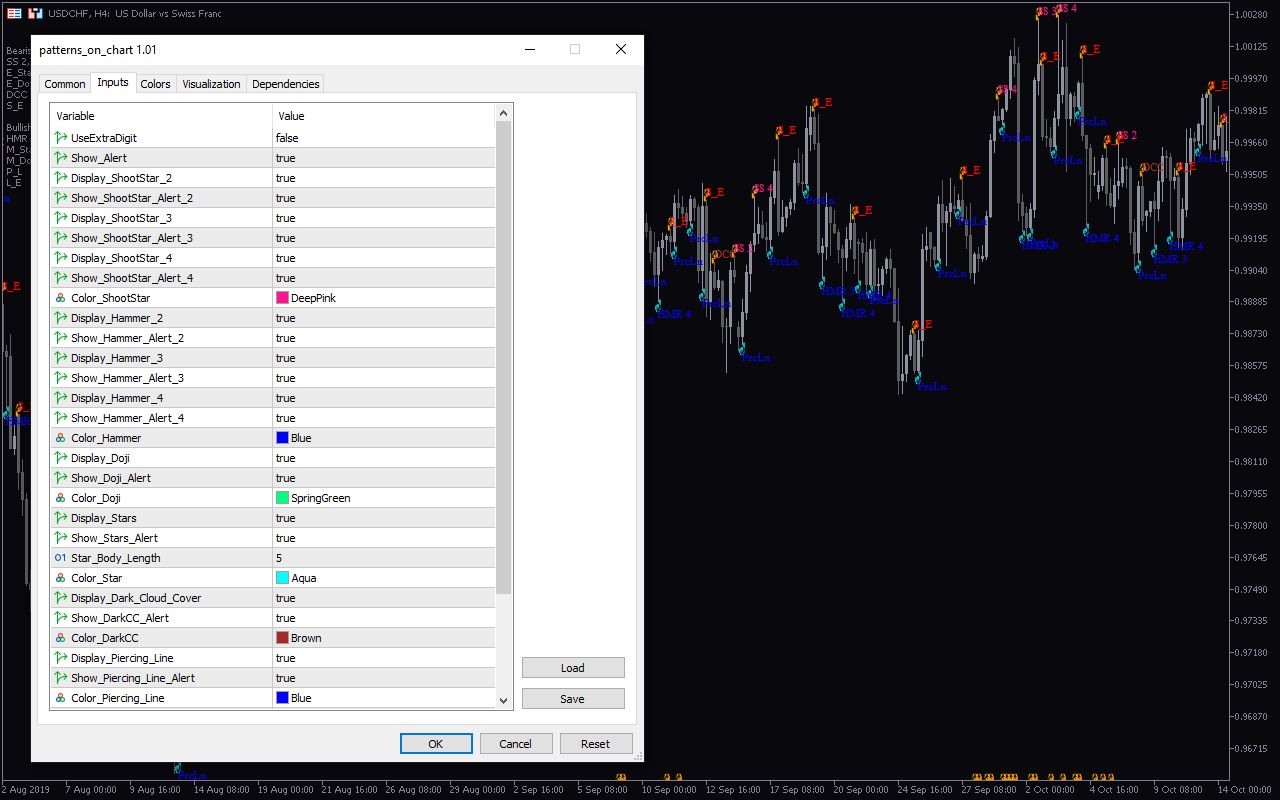Toggle Display_Doji value
1280x800 pixels.
click(x=384, y=458)
